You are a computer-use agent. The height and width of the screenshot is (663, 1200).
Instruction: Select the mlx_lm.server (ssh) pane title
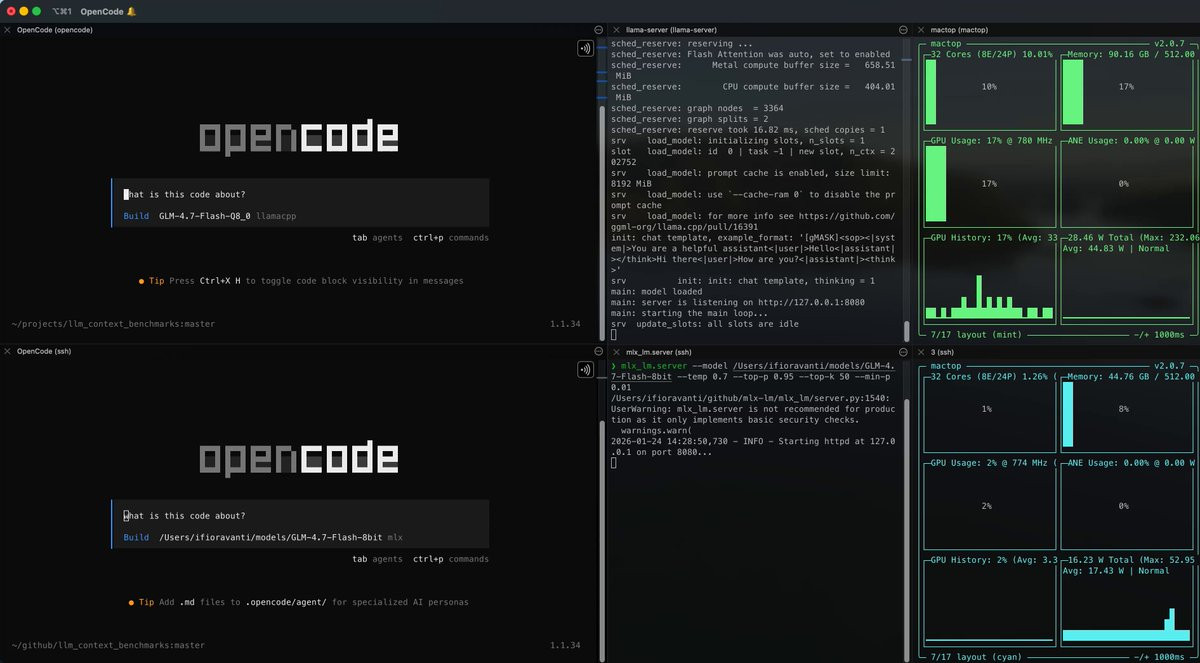[658, 352]
